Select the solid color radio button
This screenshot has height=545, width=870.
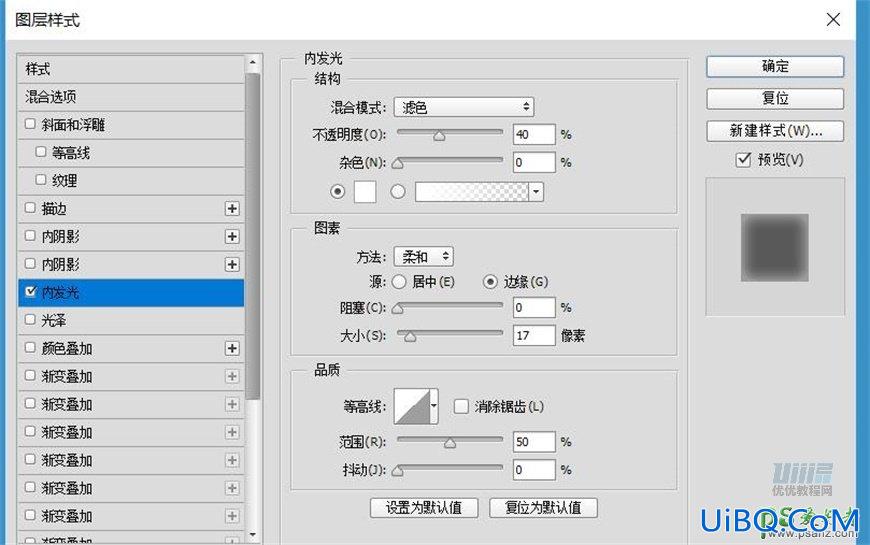(x=337, y=192)
